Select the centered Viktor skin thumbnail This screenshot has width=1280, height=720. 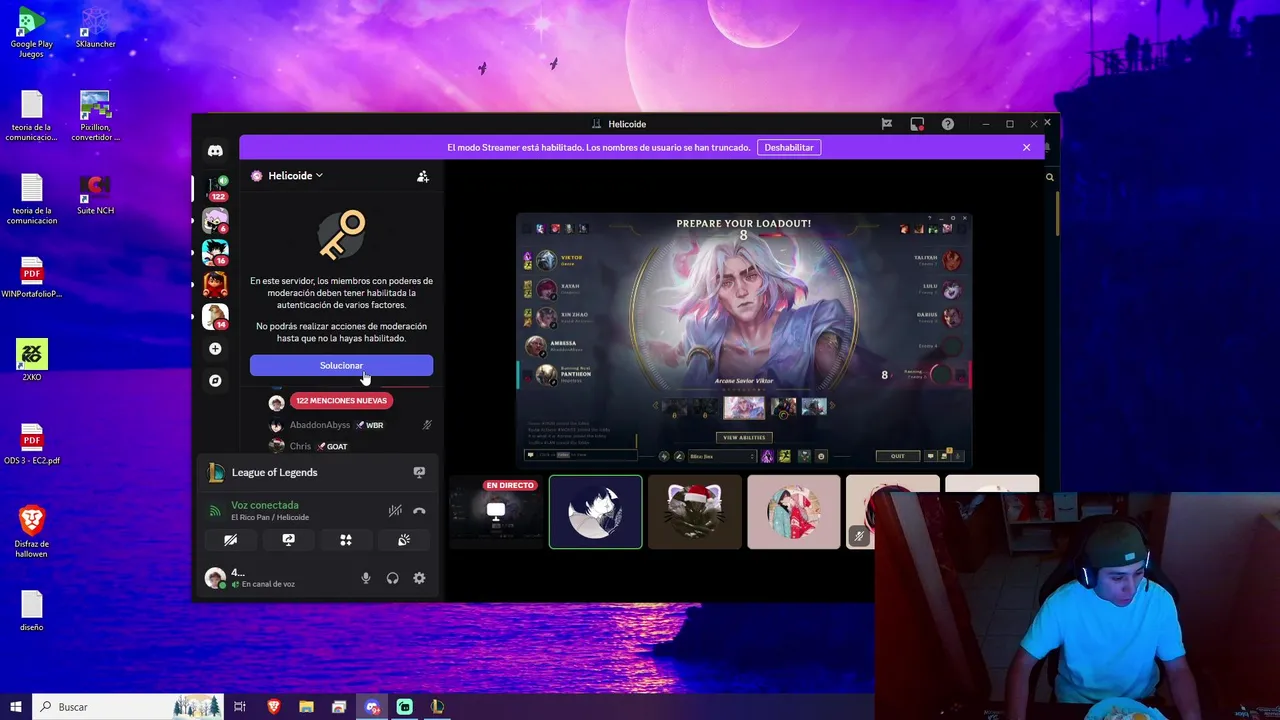(x=744, y=407)
